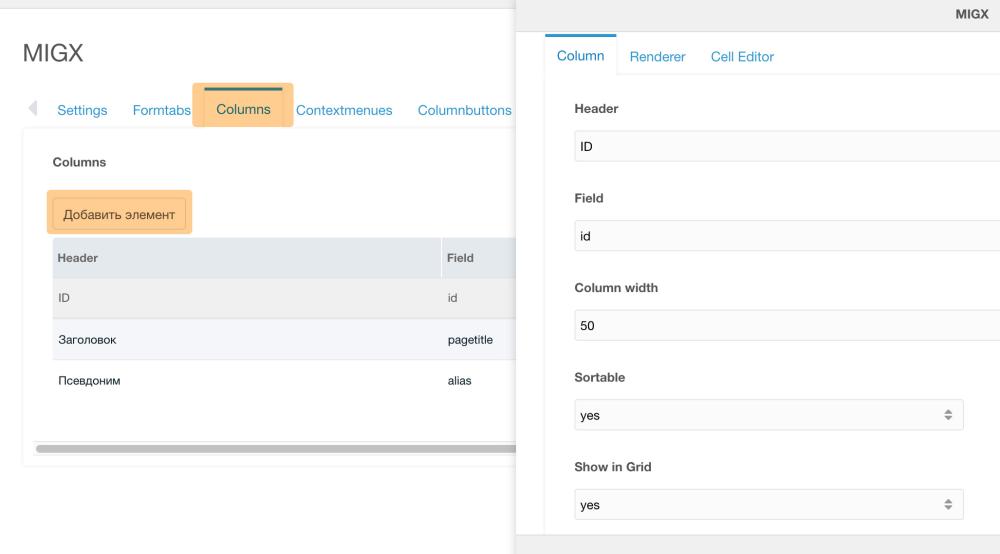Open the Cell Editor tab
The width and height of the screenshot is (1000, 554).
(x=742, y=57)
